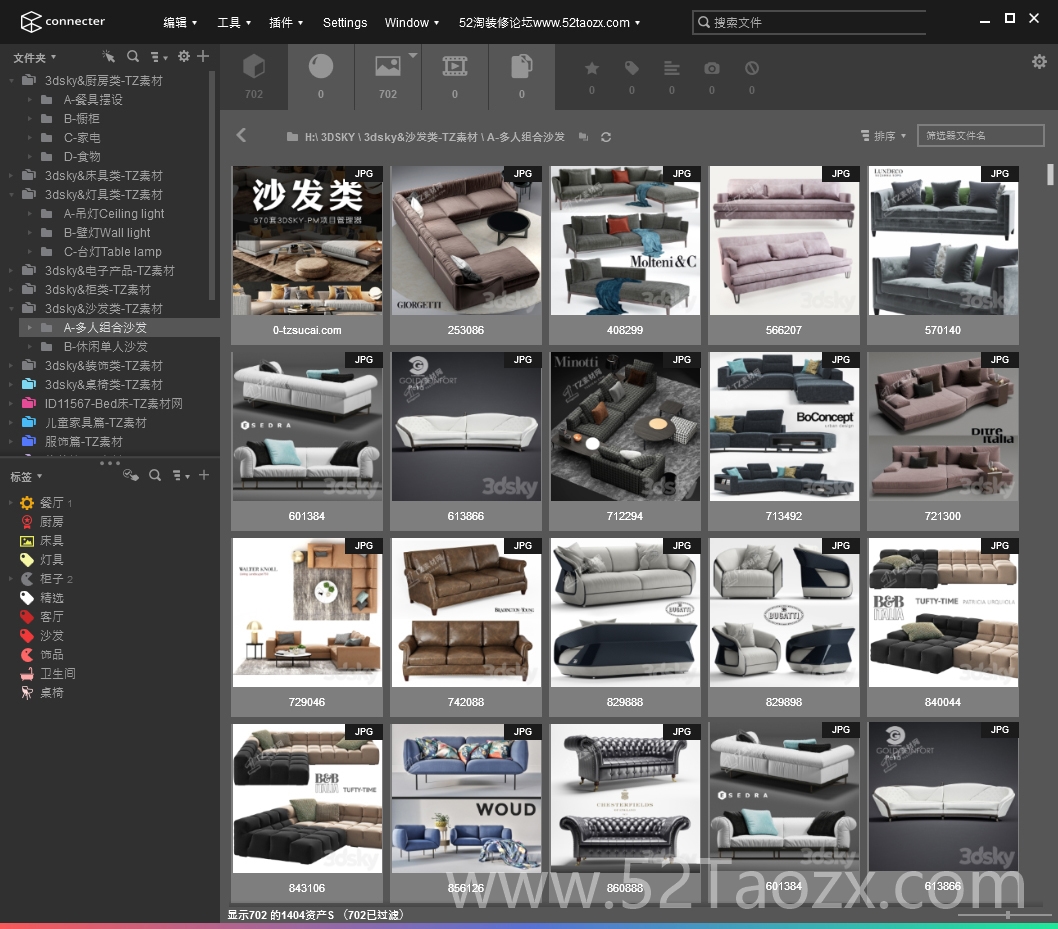The image size is (1058, 929).
Task: Select the 沙发 tag
Action: pos(51,636)
